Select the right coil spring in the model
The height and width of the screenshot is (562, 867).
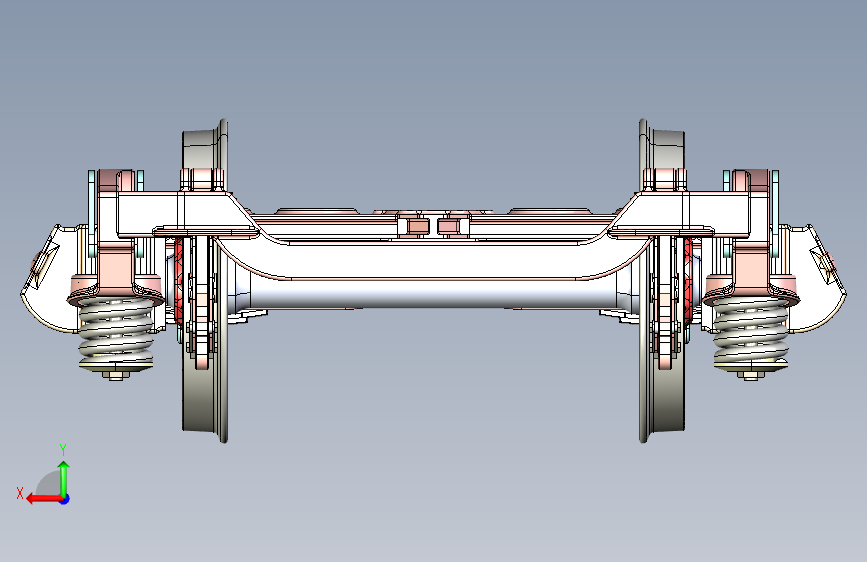coord(751,333)
